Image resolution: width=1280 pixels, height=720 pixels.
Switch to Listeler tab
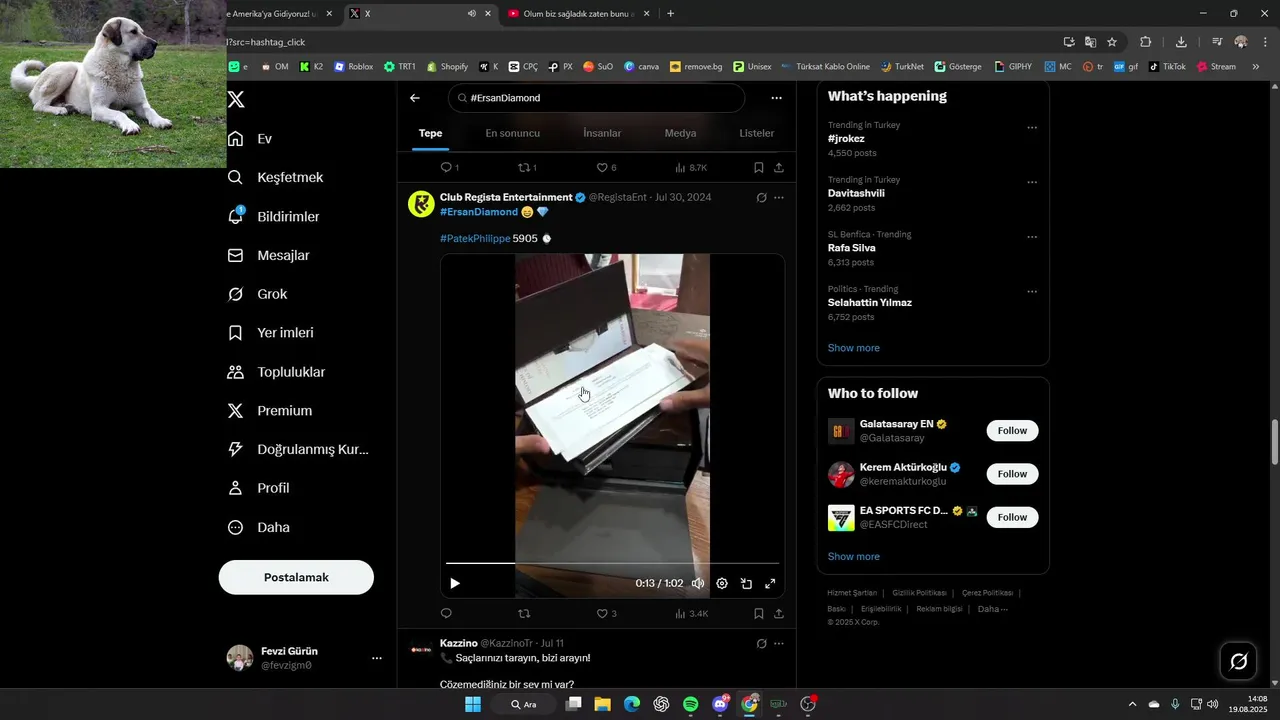click(756, 133)
